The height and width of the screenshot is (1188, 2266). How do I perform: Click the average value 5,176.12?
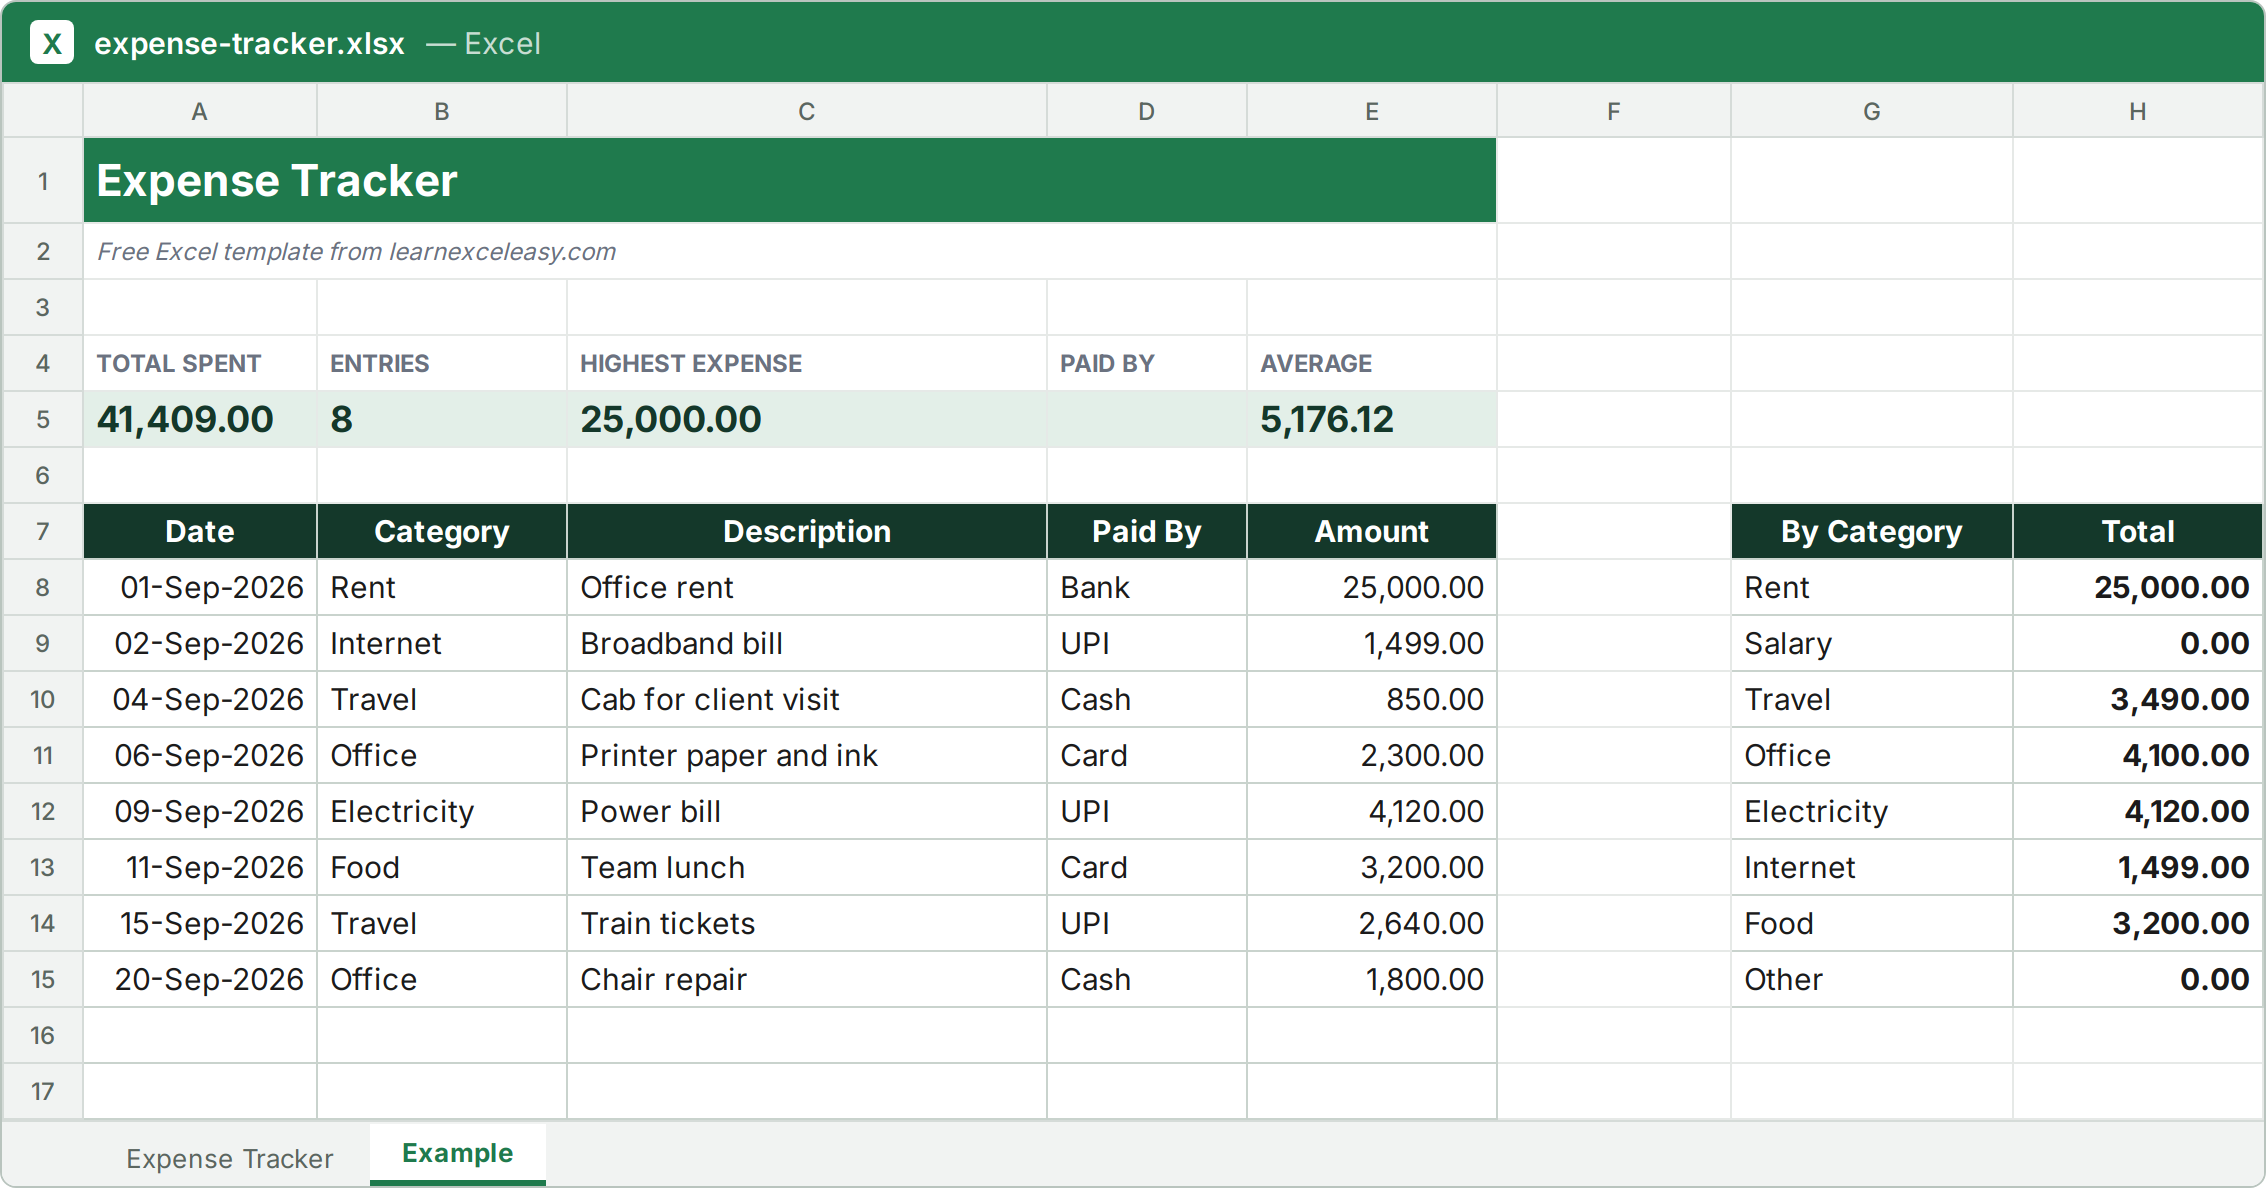(x=1372, y=419)
